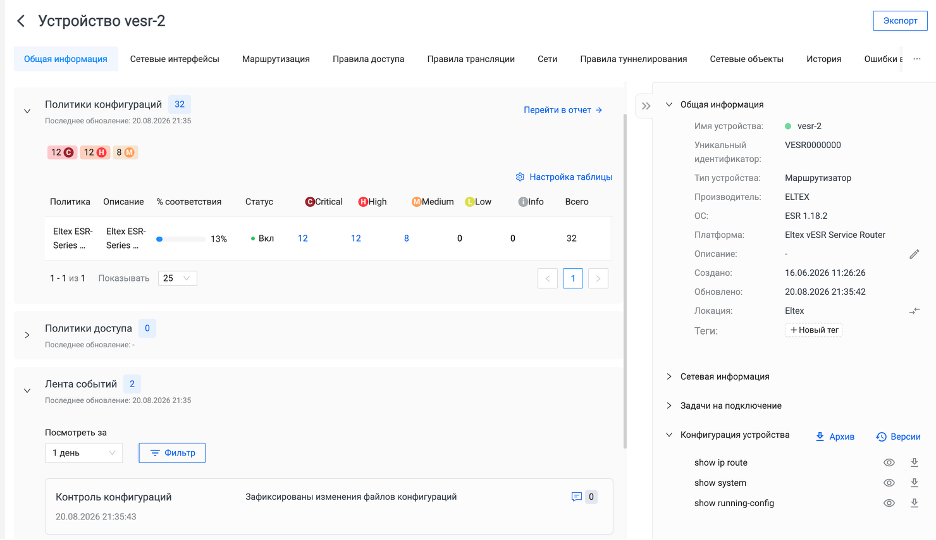
Task: Click the Medium column header icon
Action: click(416, 202)
